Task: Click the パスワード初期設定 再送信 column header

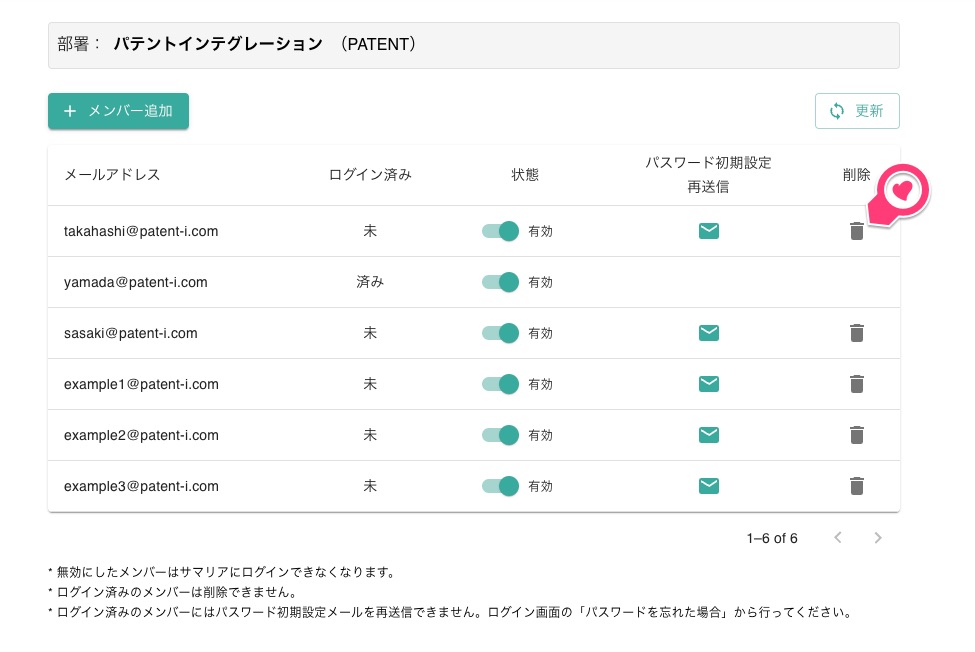Action: pos(708,175)
